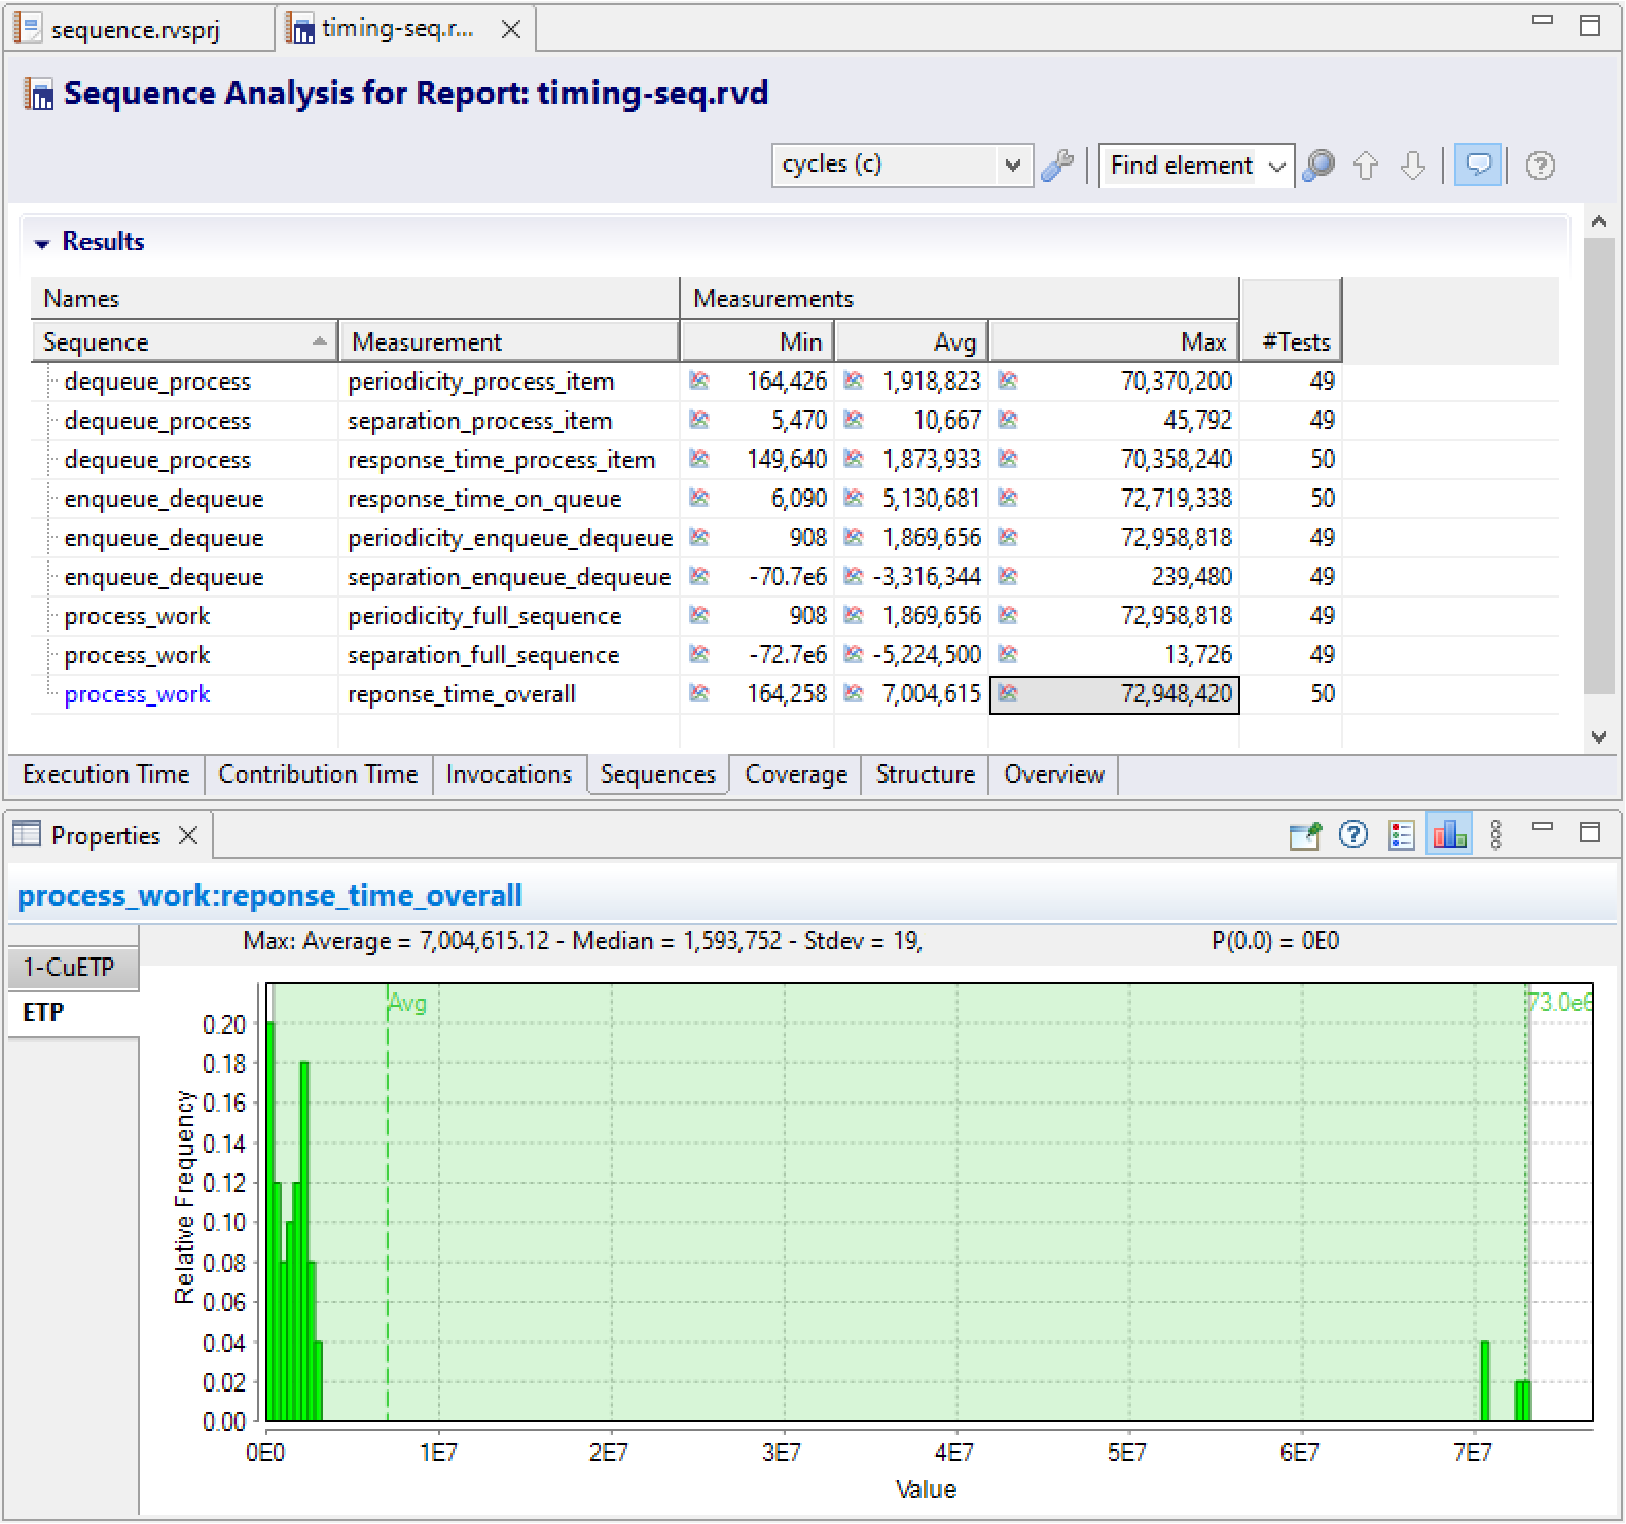
Task: Toggle the bar chart view in the Properties panel
Action: pos(1449,834)
